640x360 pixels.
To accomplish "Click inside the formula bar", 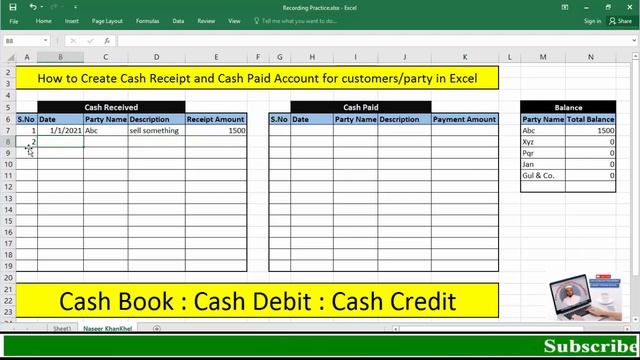I will pyautogui.click(x=373, y=41).
